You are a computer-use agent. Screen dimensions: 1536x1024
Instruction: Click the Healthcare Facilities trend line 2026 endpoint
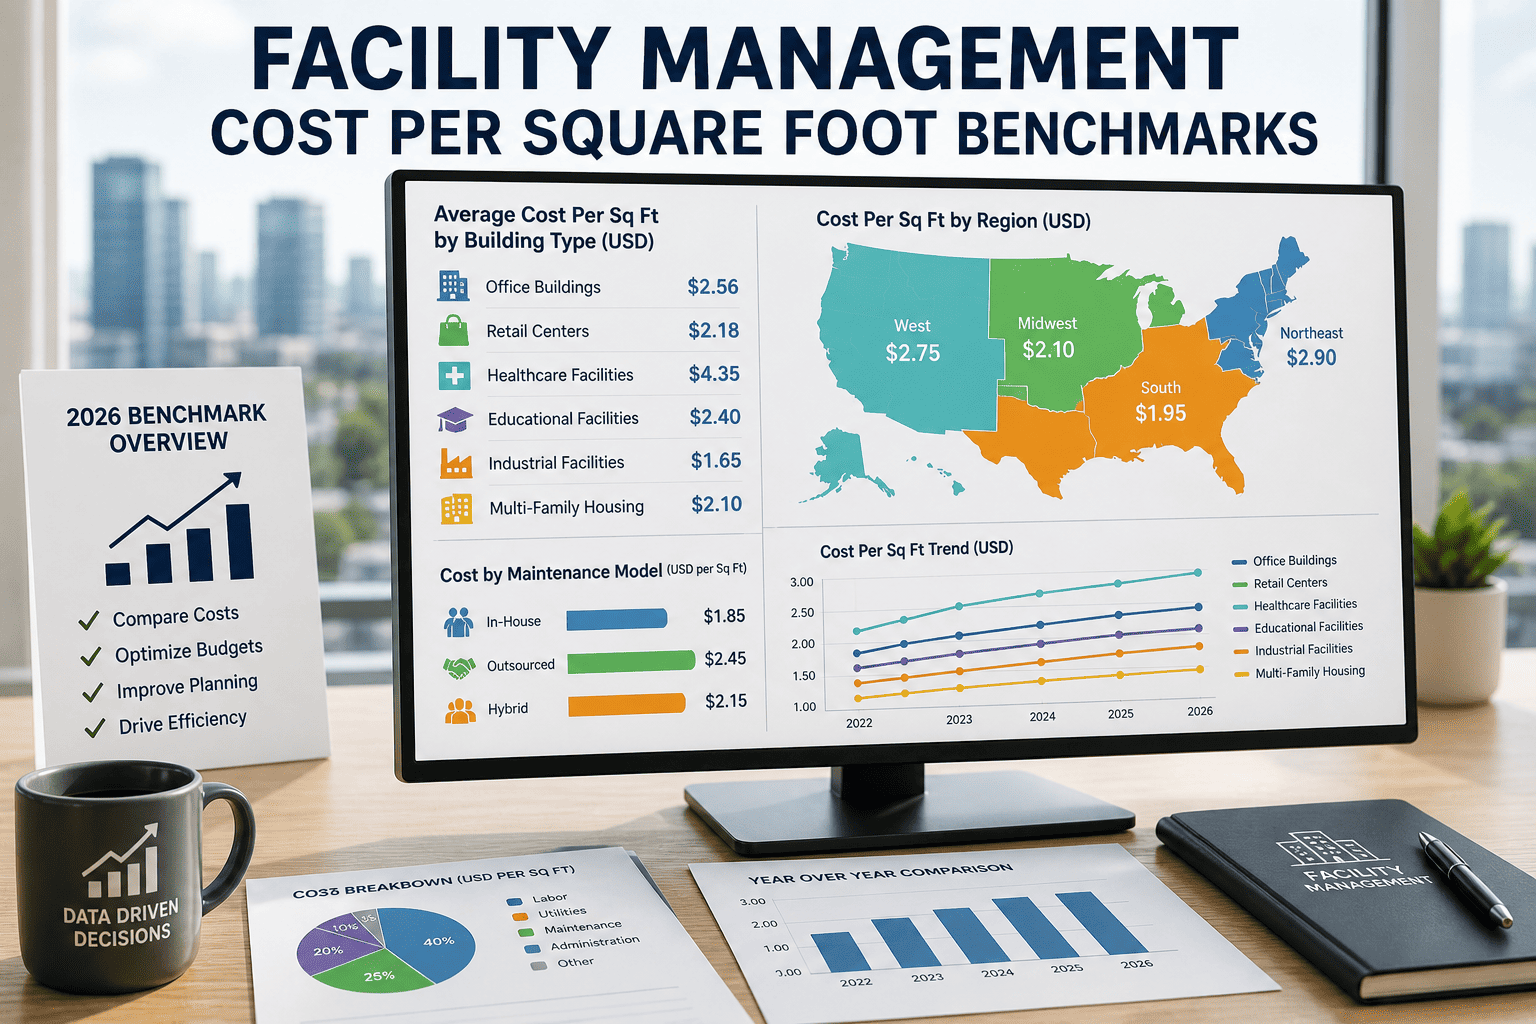click(1198, 573)
